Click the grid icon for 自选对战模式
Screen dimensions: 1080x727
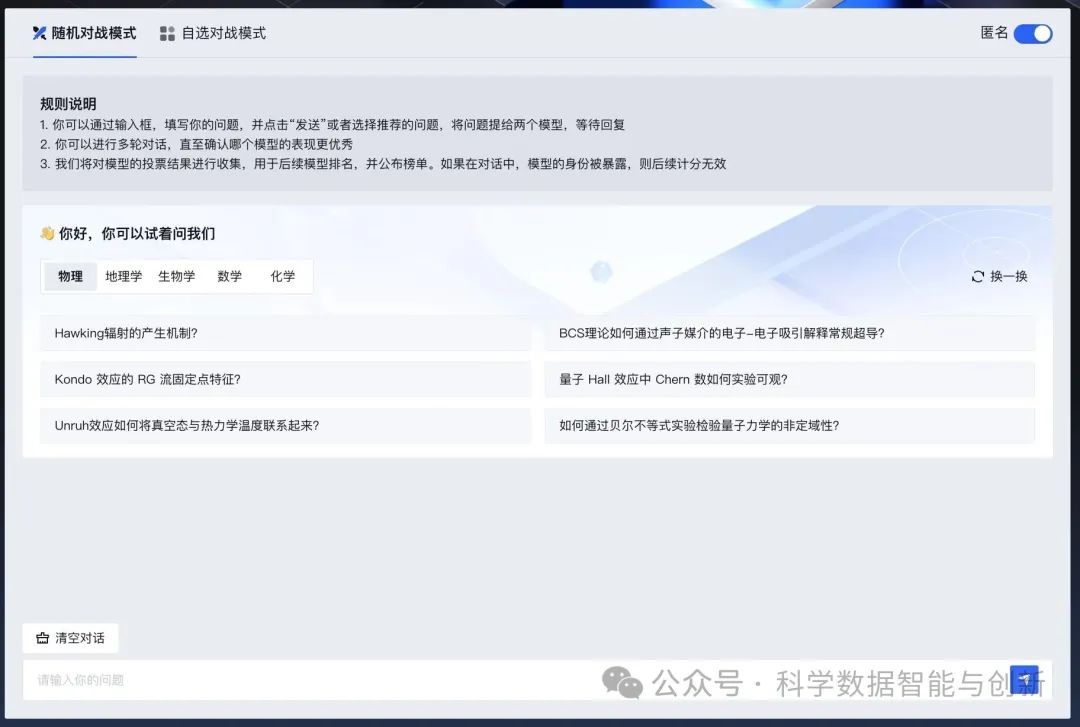[x=167, y=34]
